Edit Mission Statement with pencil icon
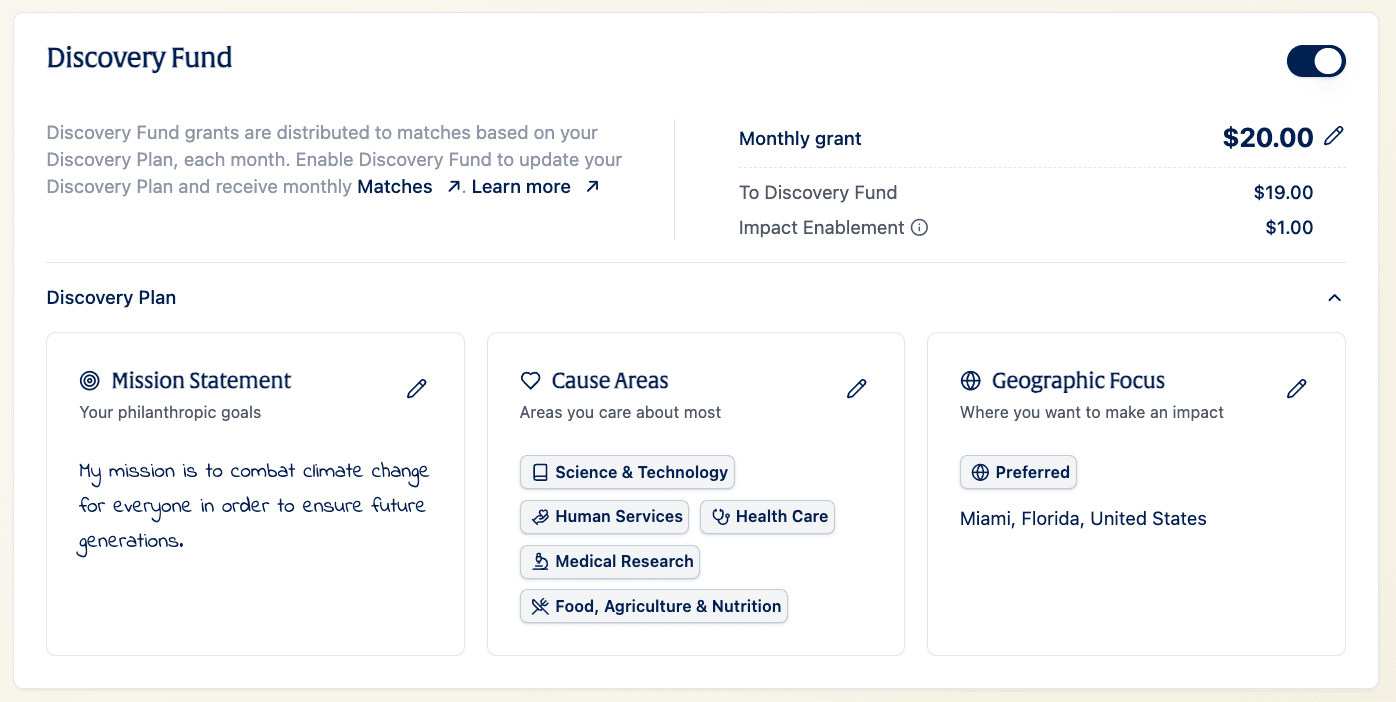 [x=417, y=389]
